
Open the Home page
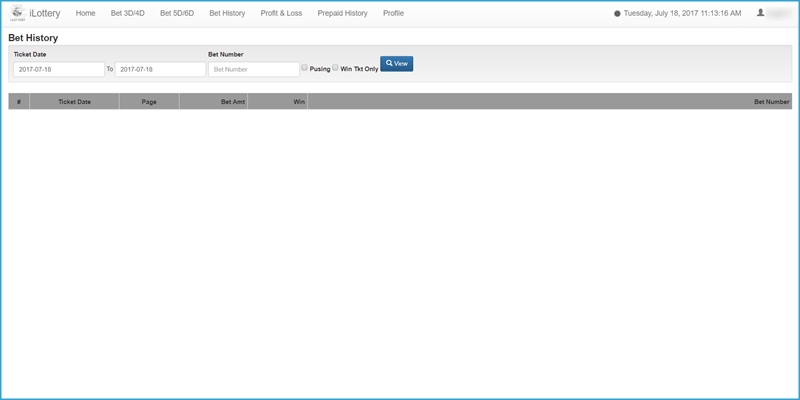tap(86, 13)
